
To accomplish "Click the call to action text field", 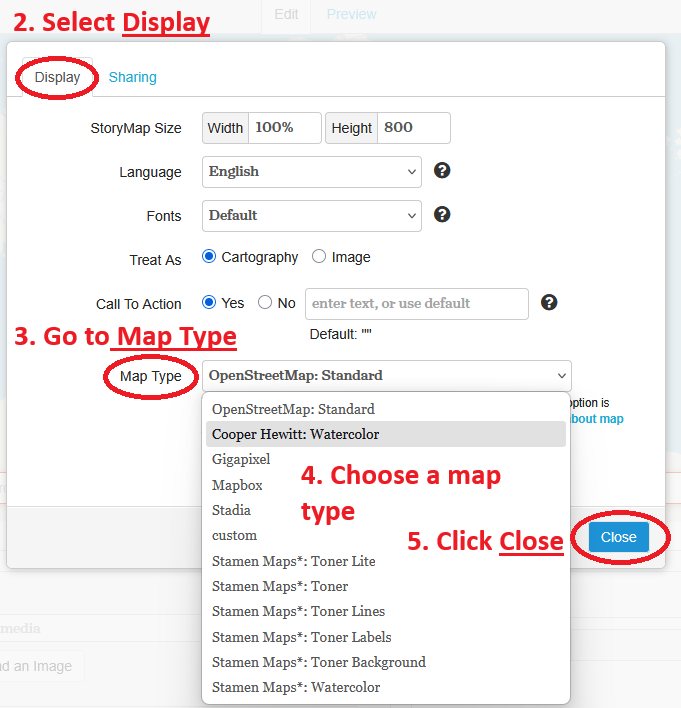I will tap(415, 303).
